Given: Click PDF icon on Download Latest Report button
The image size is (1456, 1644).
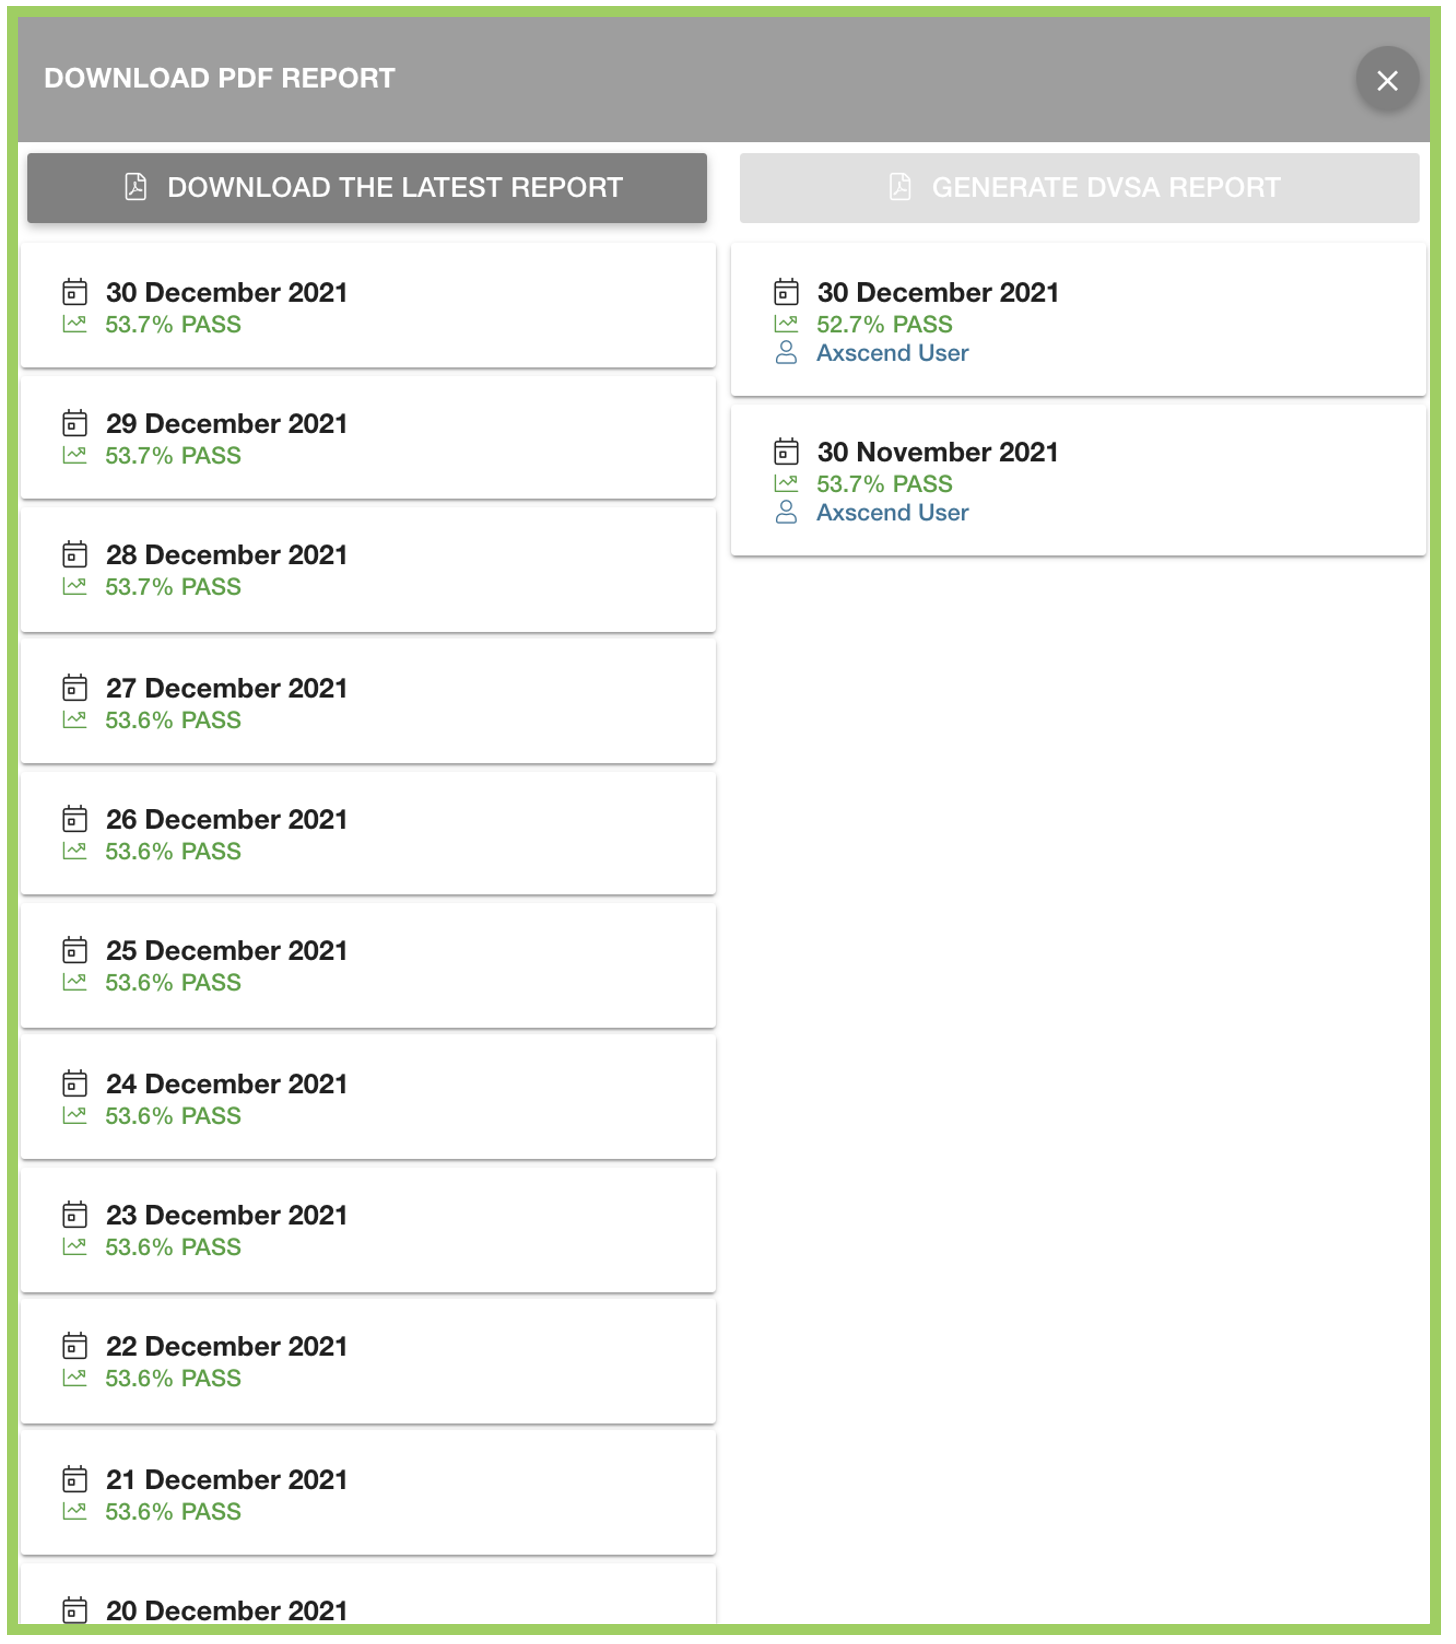Looking at the screenshot, I should [x=136, y=187].
